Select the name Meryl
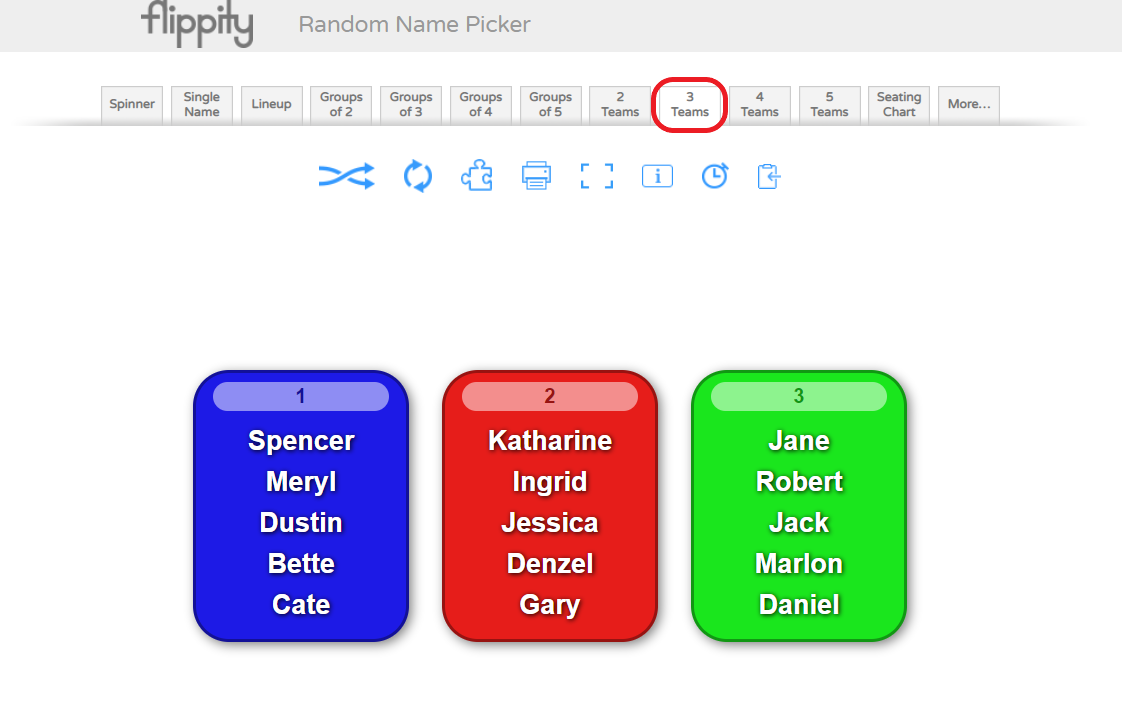 tap(301, 482)
